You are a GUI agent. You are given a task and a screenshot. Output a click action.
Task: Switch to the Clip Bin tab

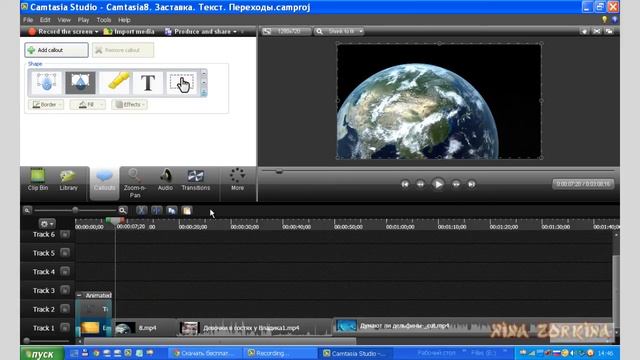coord(38,180)
